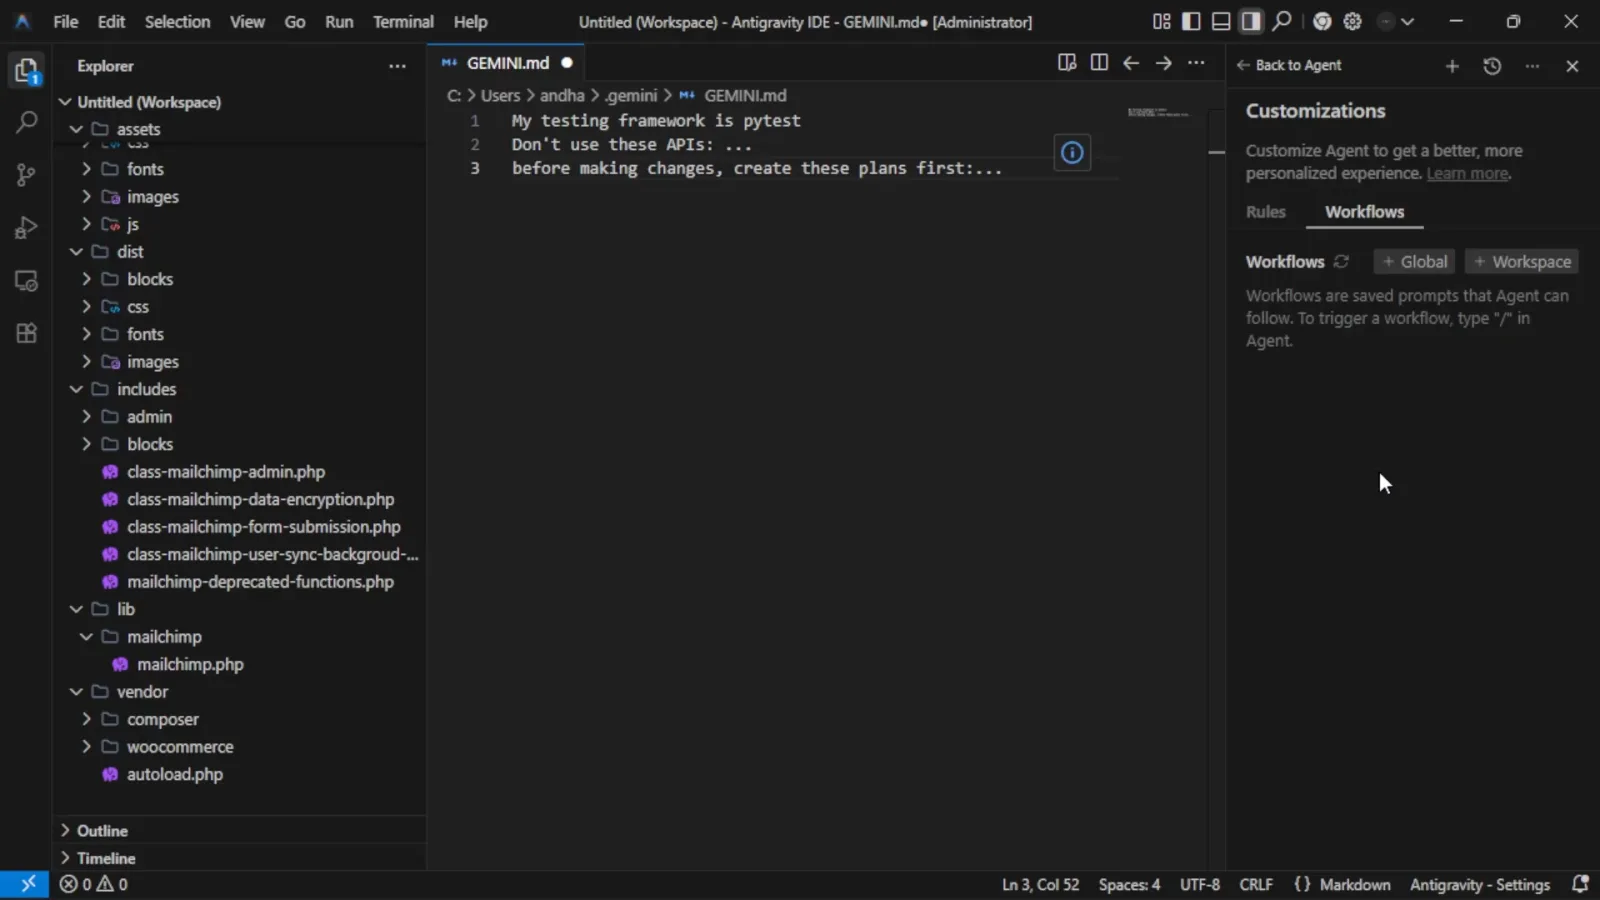The width and height of the screenshot is (1600, 900).
Task: Open the markdown preview to the side
Action: coord(1067,63)
